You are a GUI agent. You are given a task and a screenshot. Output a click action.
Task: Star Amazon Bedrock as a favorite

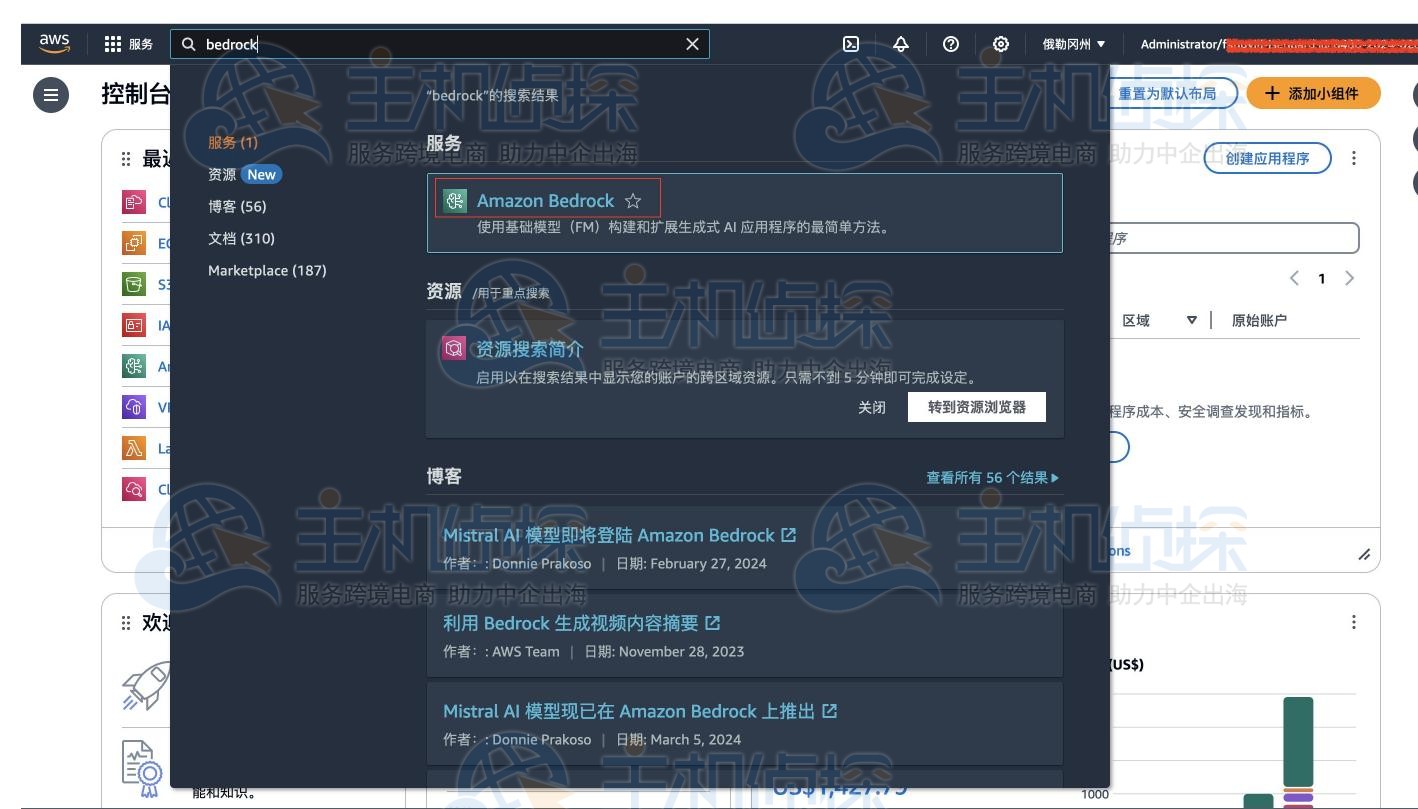[x=633, y=200]
